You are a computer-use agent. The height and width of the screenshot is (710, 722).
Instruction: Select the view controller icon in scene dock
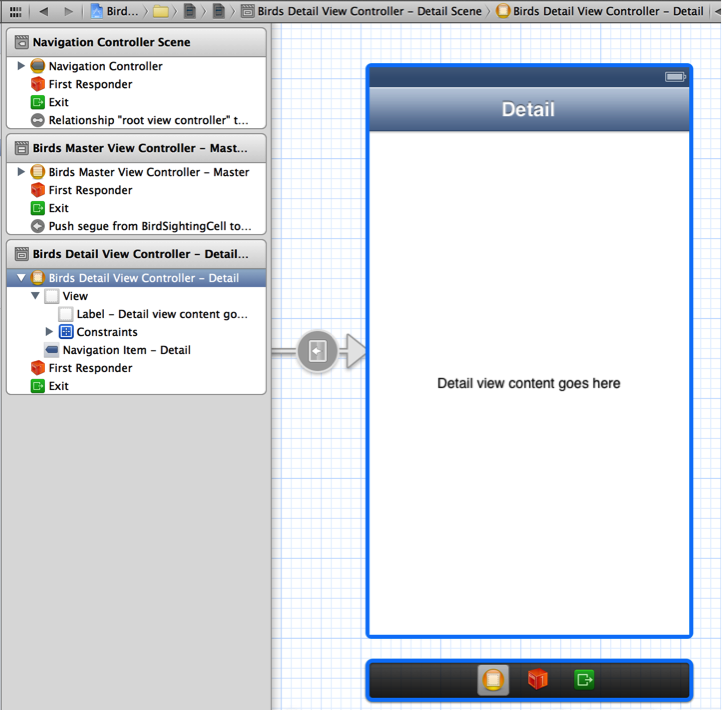click(492, 680)
